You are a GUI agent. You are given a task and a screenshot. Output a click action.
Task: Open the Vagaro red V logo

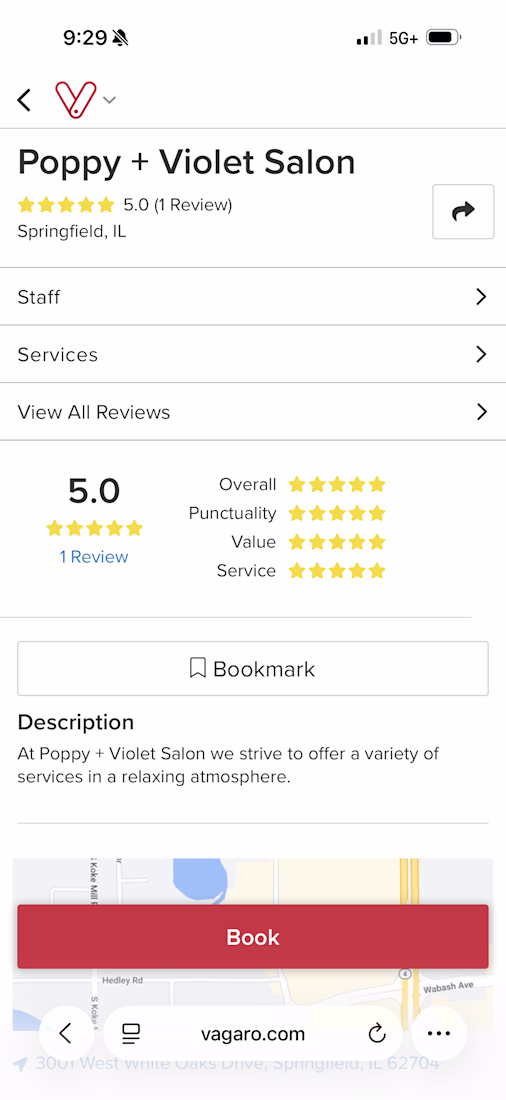(x=75, y=100)
